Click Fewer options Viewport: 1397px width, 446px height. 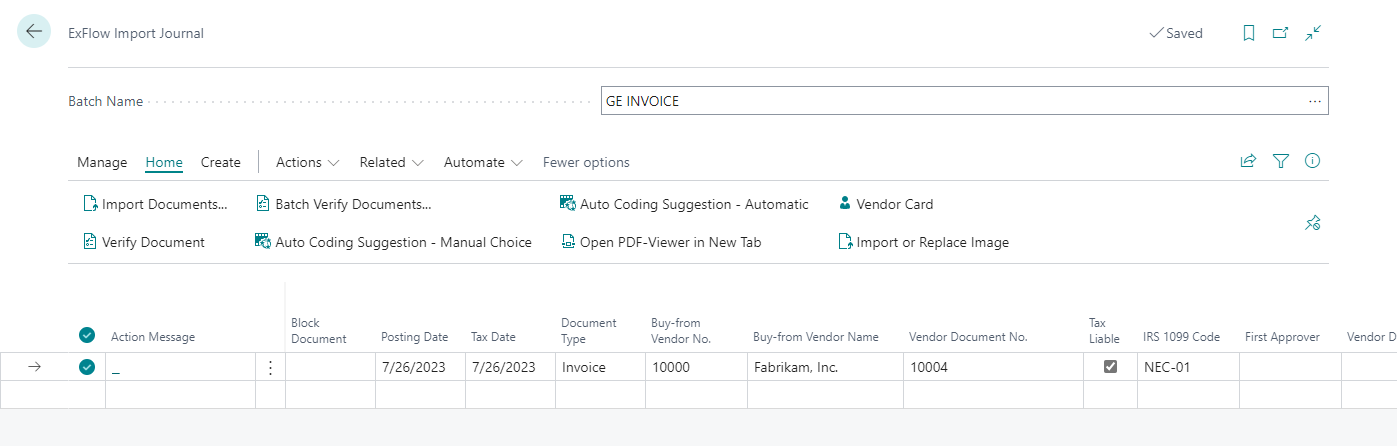pyautogui.click(x=586, y=162)
